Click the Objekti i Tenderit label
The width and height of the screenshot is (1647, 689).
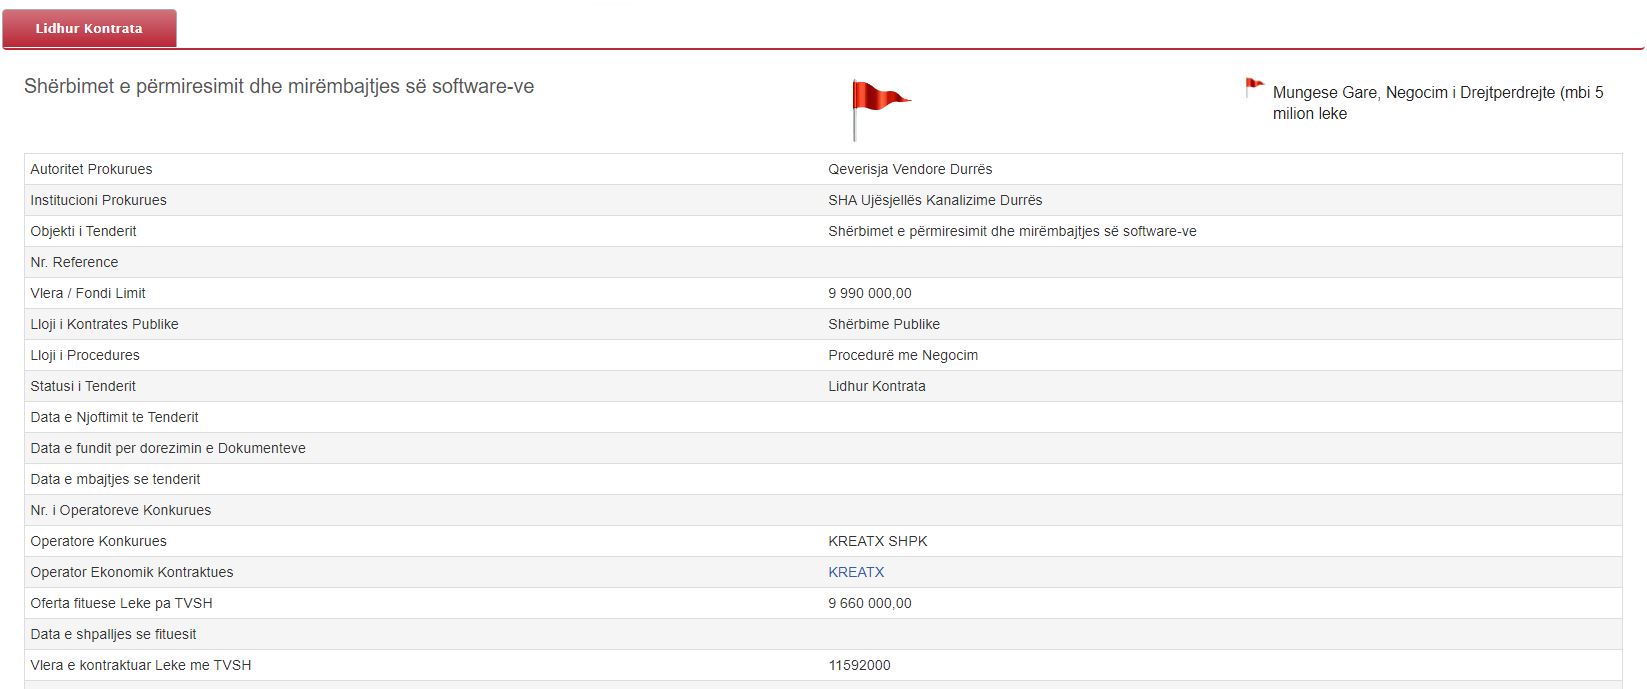click(x=83, y=231)
